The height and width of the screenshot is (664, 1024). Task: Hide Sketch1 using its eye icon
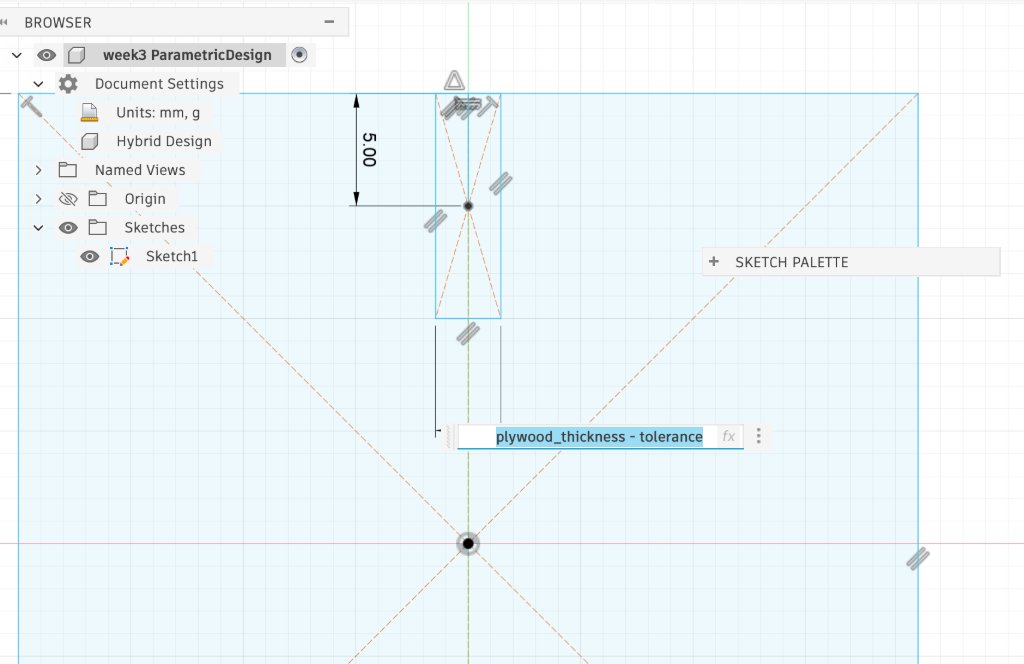[x=90, y=256]
